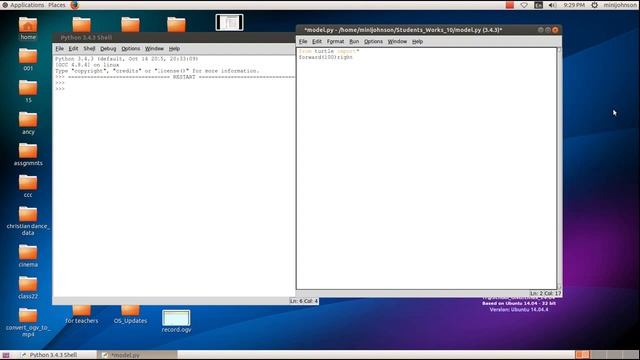The height and width of the screenshot is (360, 640).
Task: Open Window menu in model.py editor
Action: tap(397, 42)
